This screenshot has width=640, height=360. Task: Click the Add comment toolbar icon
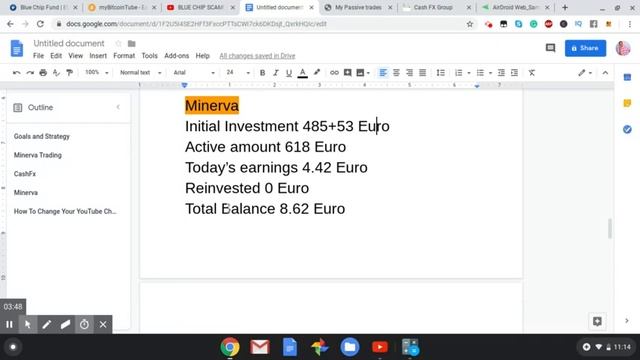[x=347, y=73]
